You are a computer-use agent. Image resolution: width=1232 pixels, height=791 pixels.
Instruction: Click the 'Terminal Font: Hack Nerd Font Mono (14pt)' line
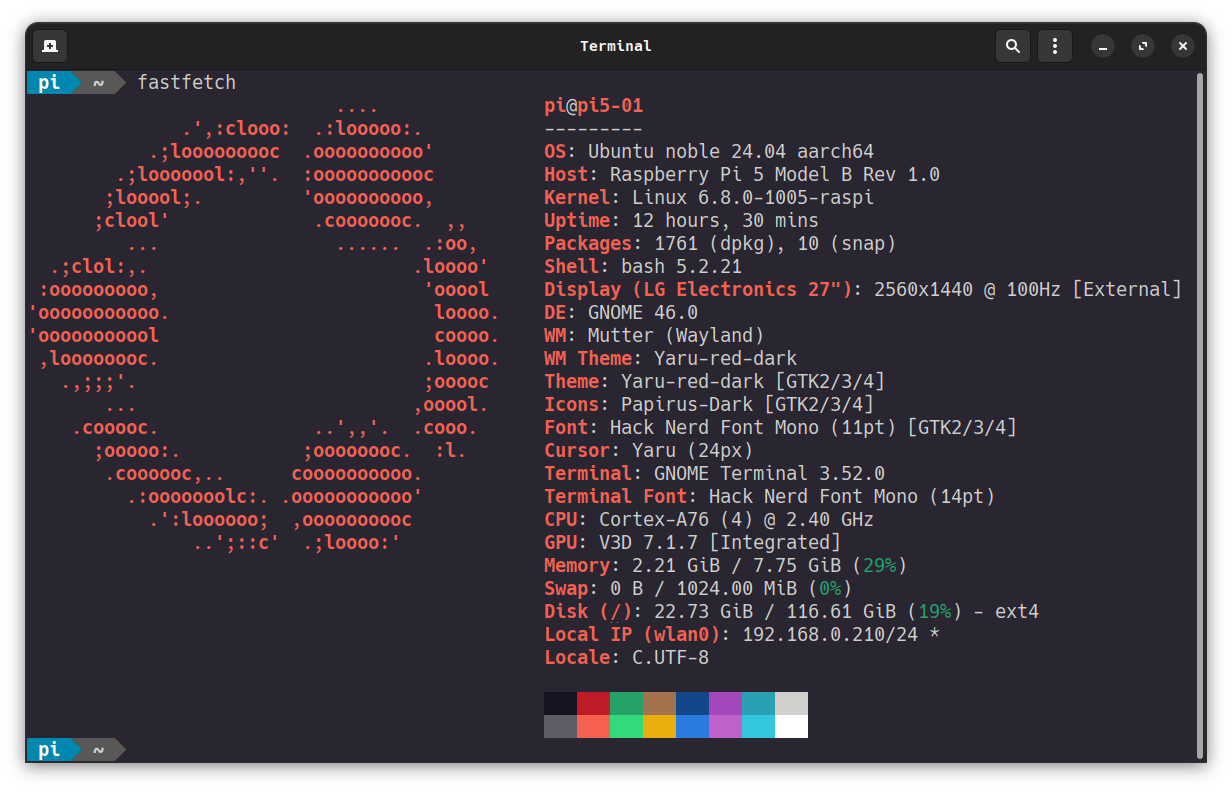[770, 497]
